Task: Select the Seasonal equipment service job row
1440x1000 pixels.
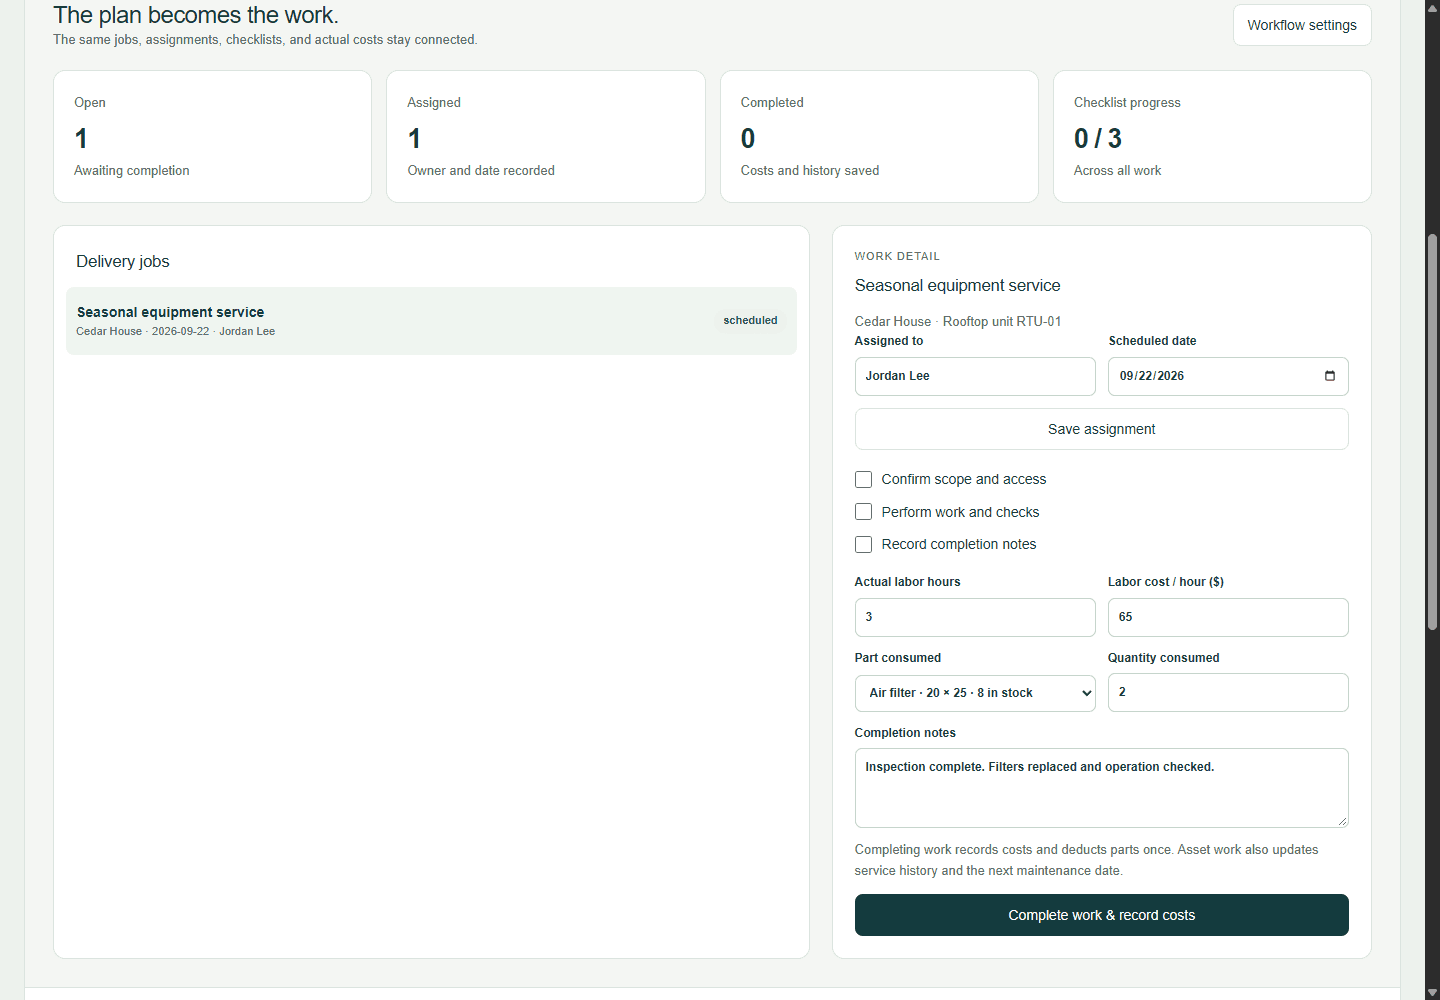Action: [431, 321]
